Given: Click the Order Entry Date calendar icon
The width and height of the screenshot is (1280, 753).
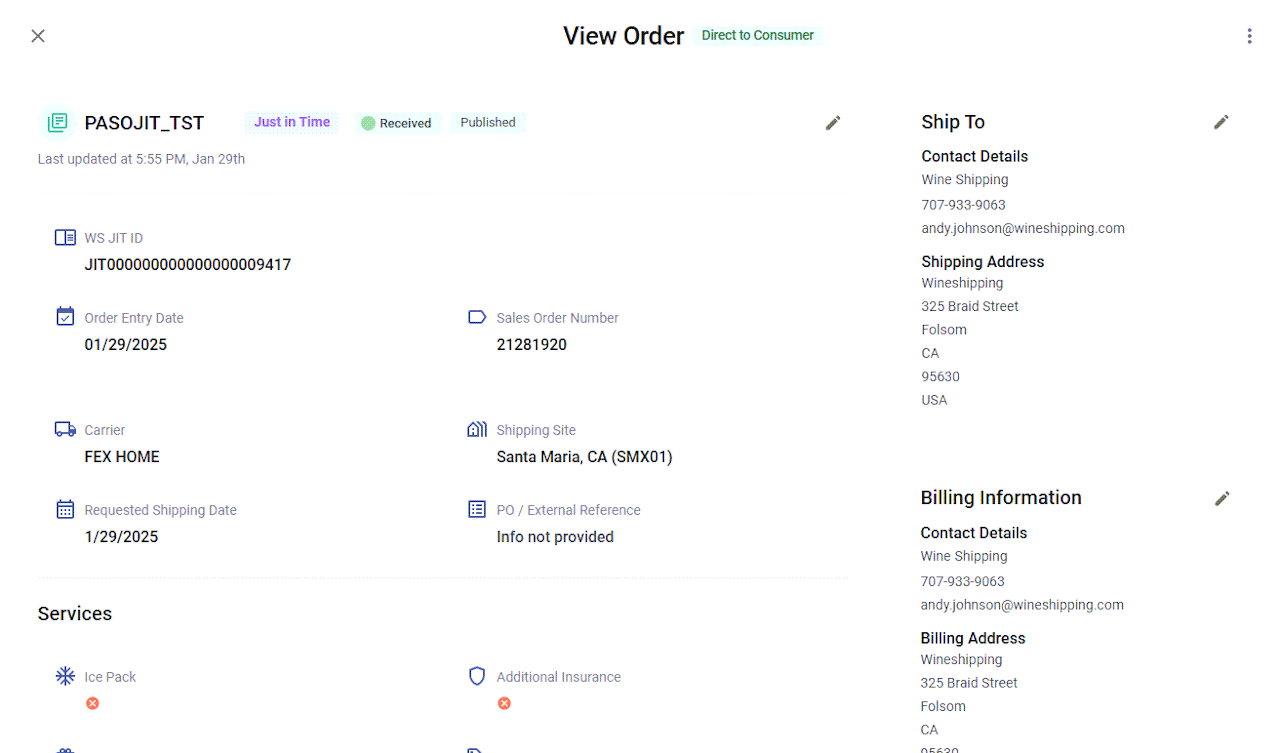Looking at the screenshot, I should pos(65,317).
